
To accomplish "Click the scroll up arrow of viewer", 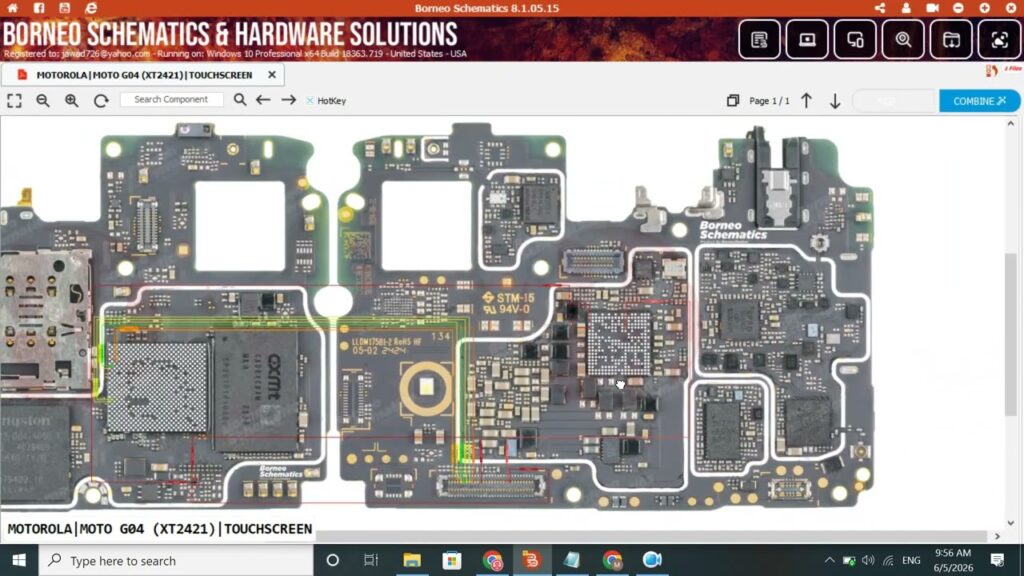I will pos(1011,123).
